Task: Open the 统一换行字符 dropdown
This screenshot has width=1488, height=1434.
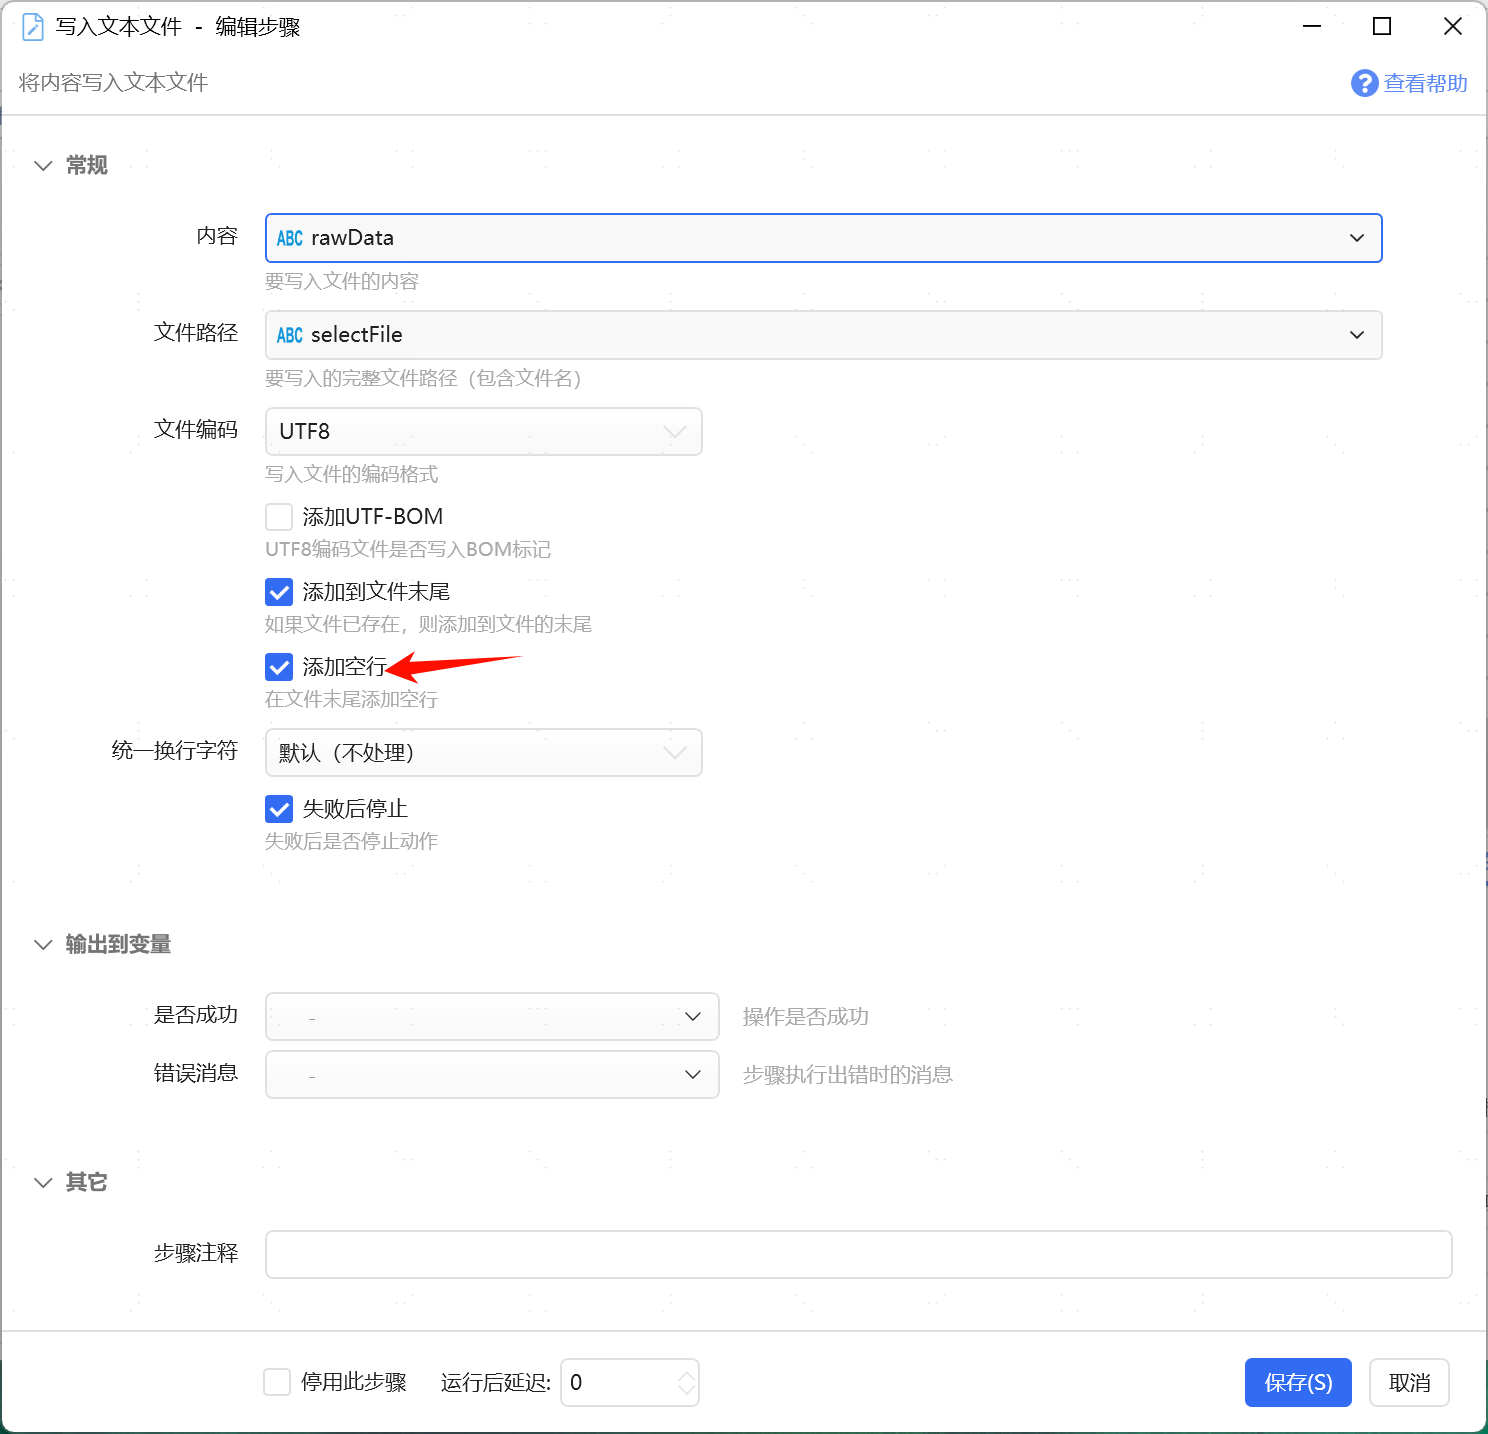Action: (x=483, y=752)
